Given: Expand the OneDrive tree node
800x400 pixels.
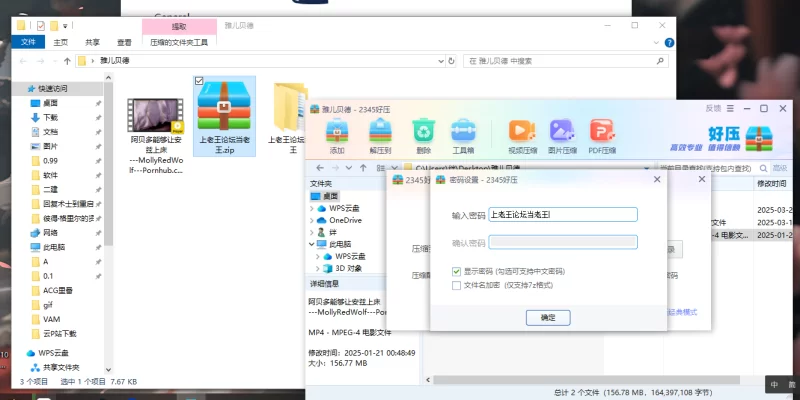Looking at the screenshot, I should click(312, 220).
